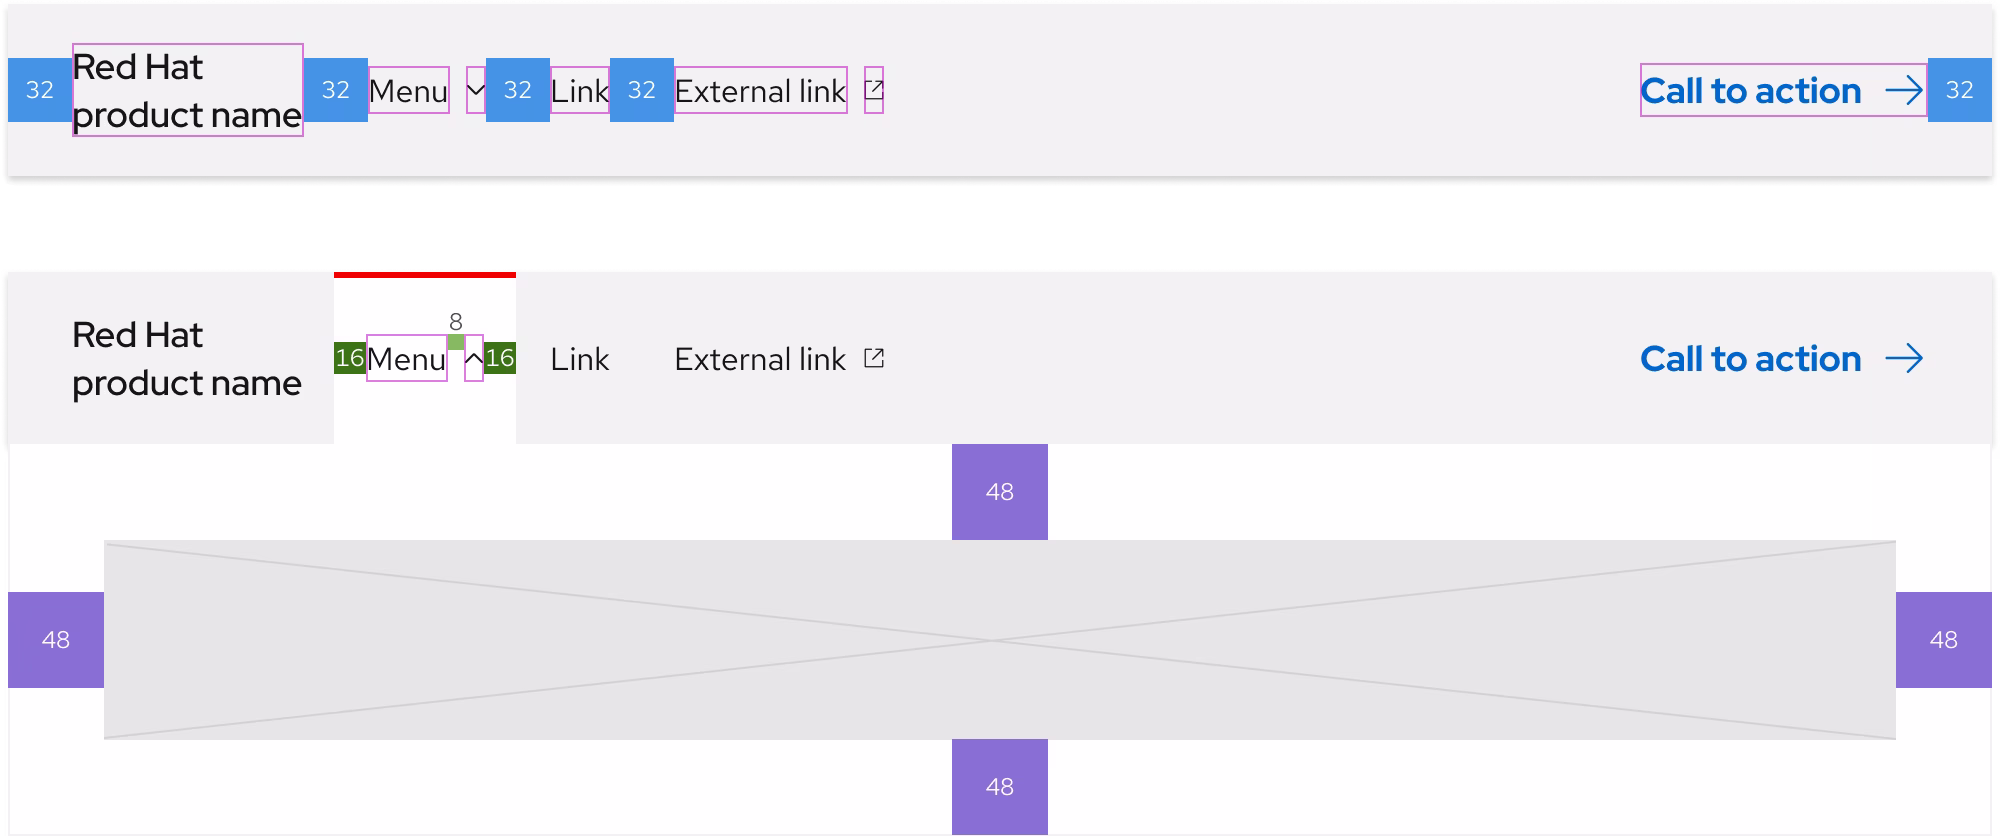Select the red brand bar above the Menu item
This screenshot has width=2000, height=836.
424,274
